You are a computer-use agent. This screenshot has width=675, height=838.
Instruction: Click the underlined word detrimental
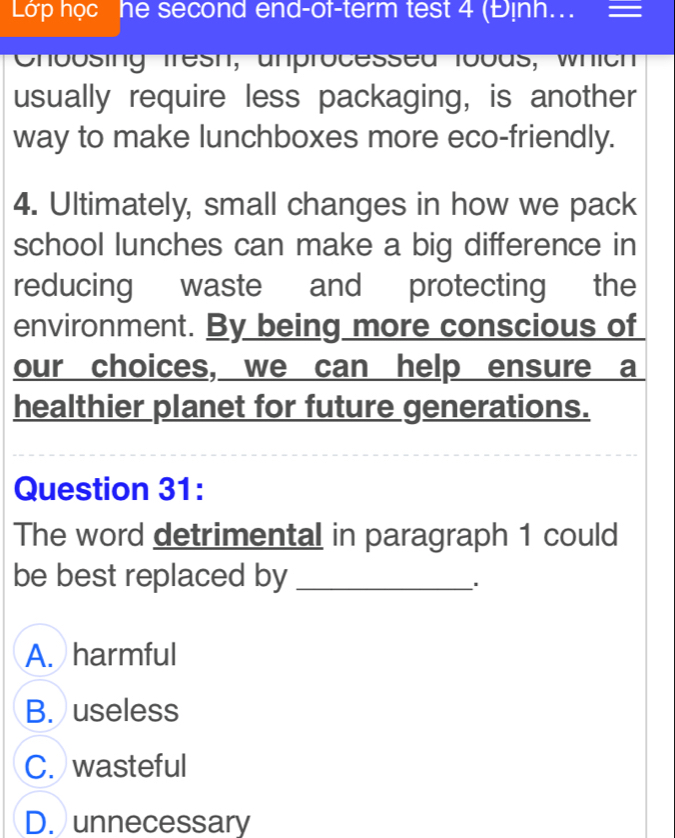pyautogui.click(x=238, y=535)
